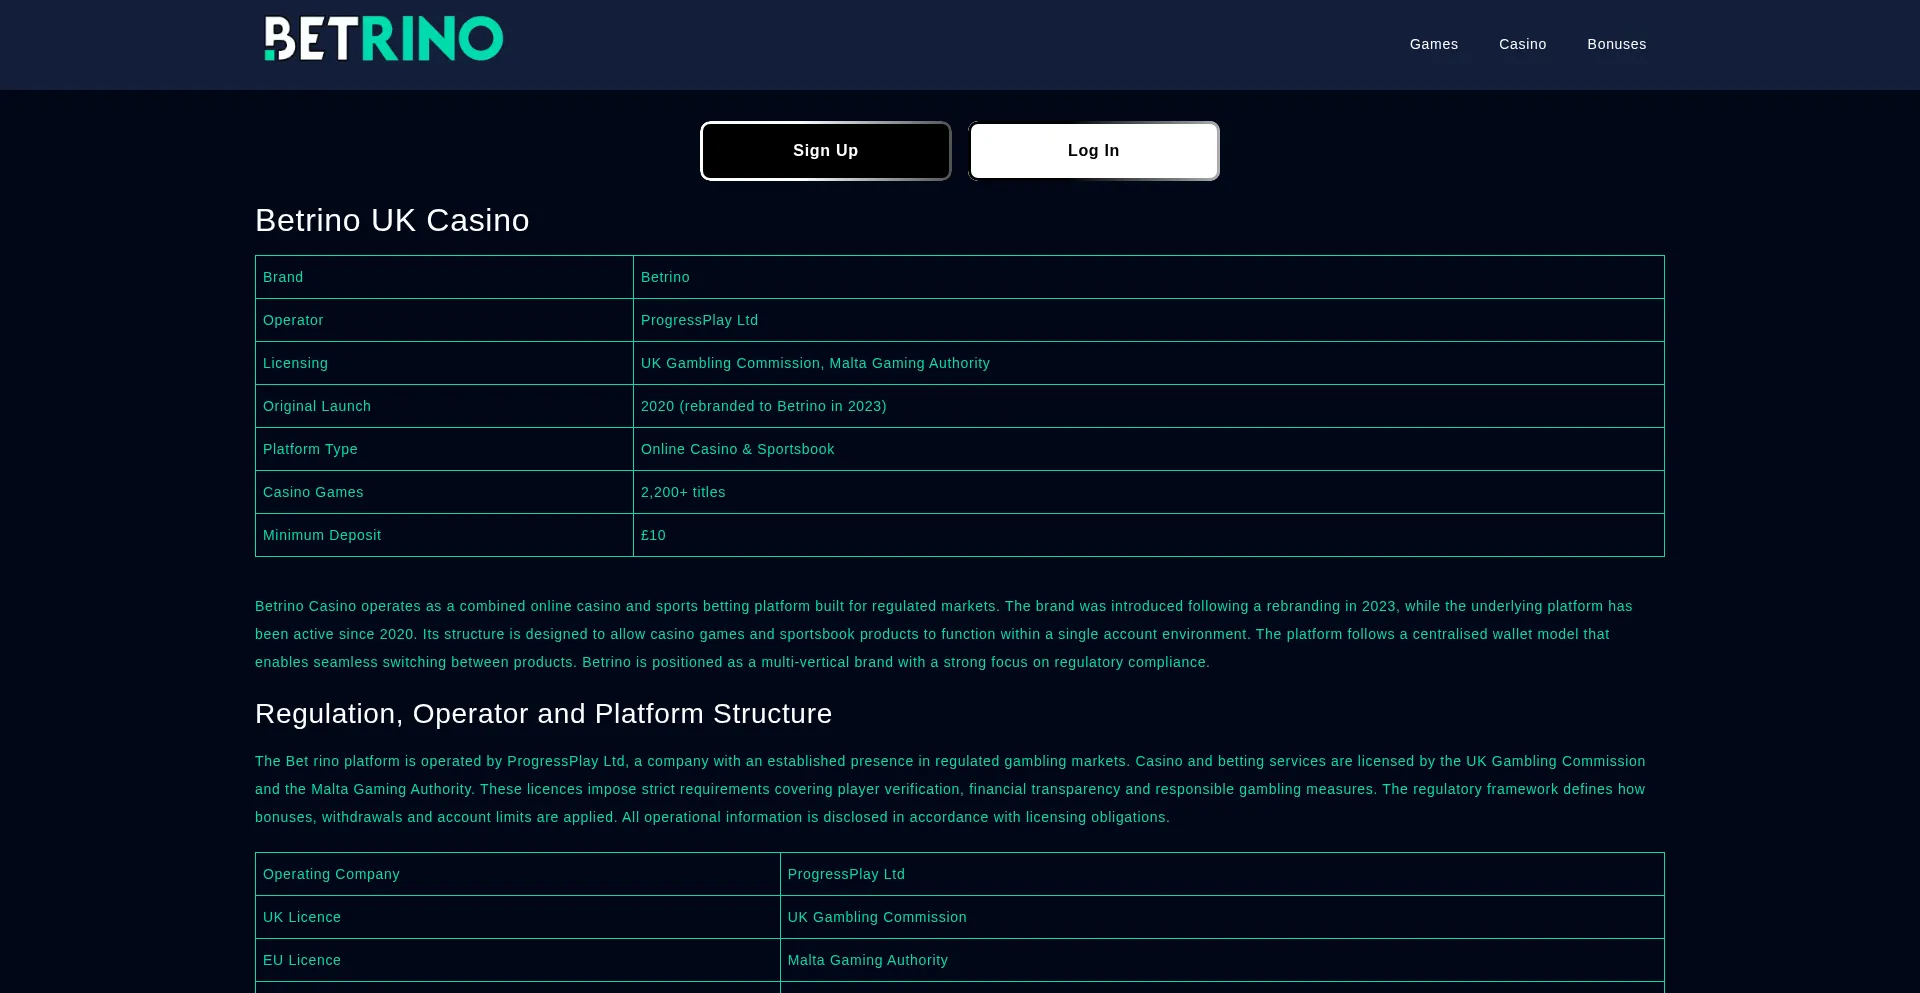
Task: Click '2020 (rebranded to Betrino in 2023)' value
Action: click(764, 406)
